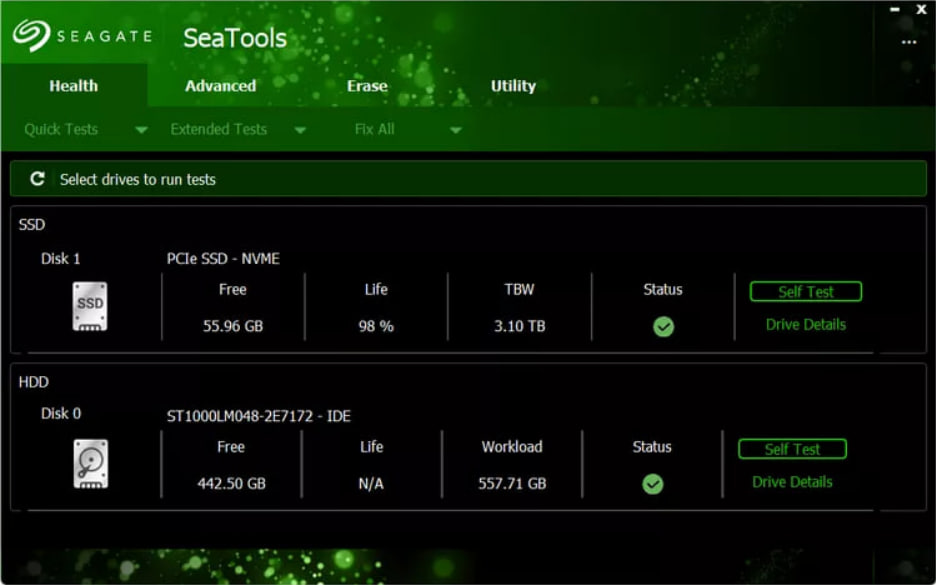936x585 pixels.
Task: Select the SSD drive icon for Disk 1
Action: coord(90,306)
